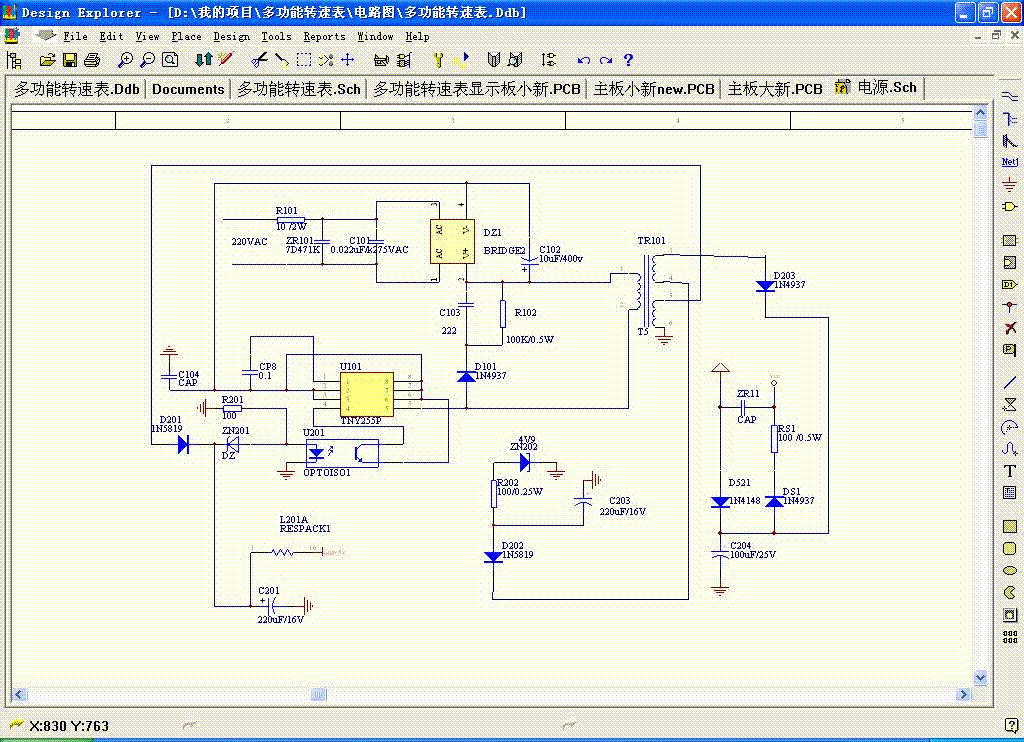This screenshot has height=742, width=1024.
Task: Click the 220VAC input label
Action: tap(249, 242)
